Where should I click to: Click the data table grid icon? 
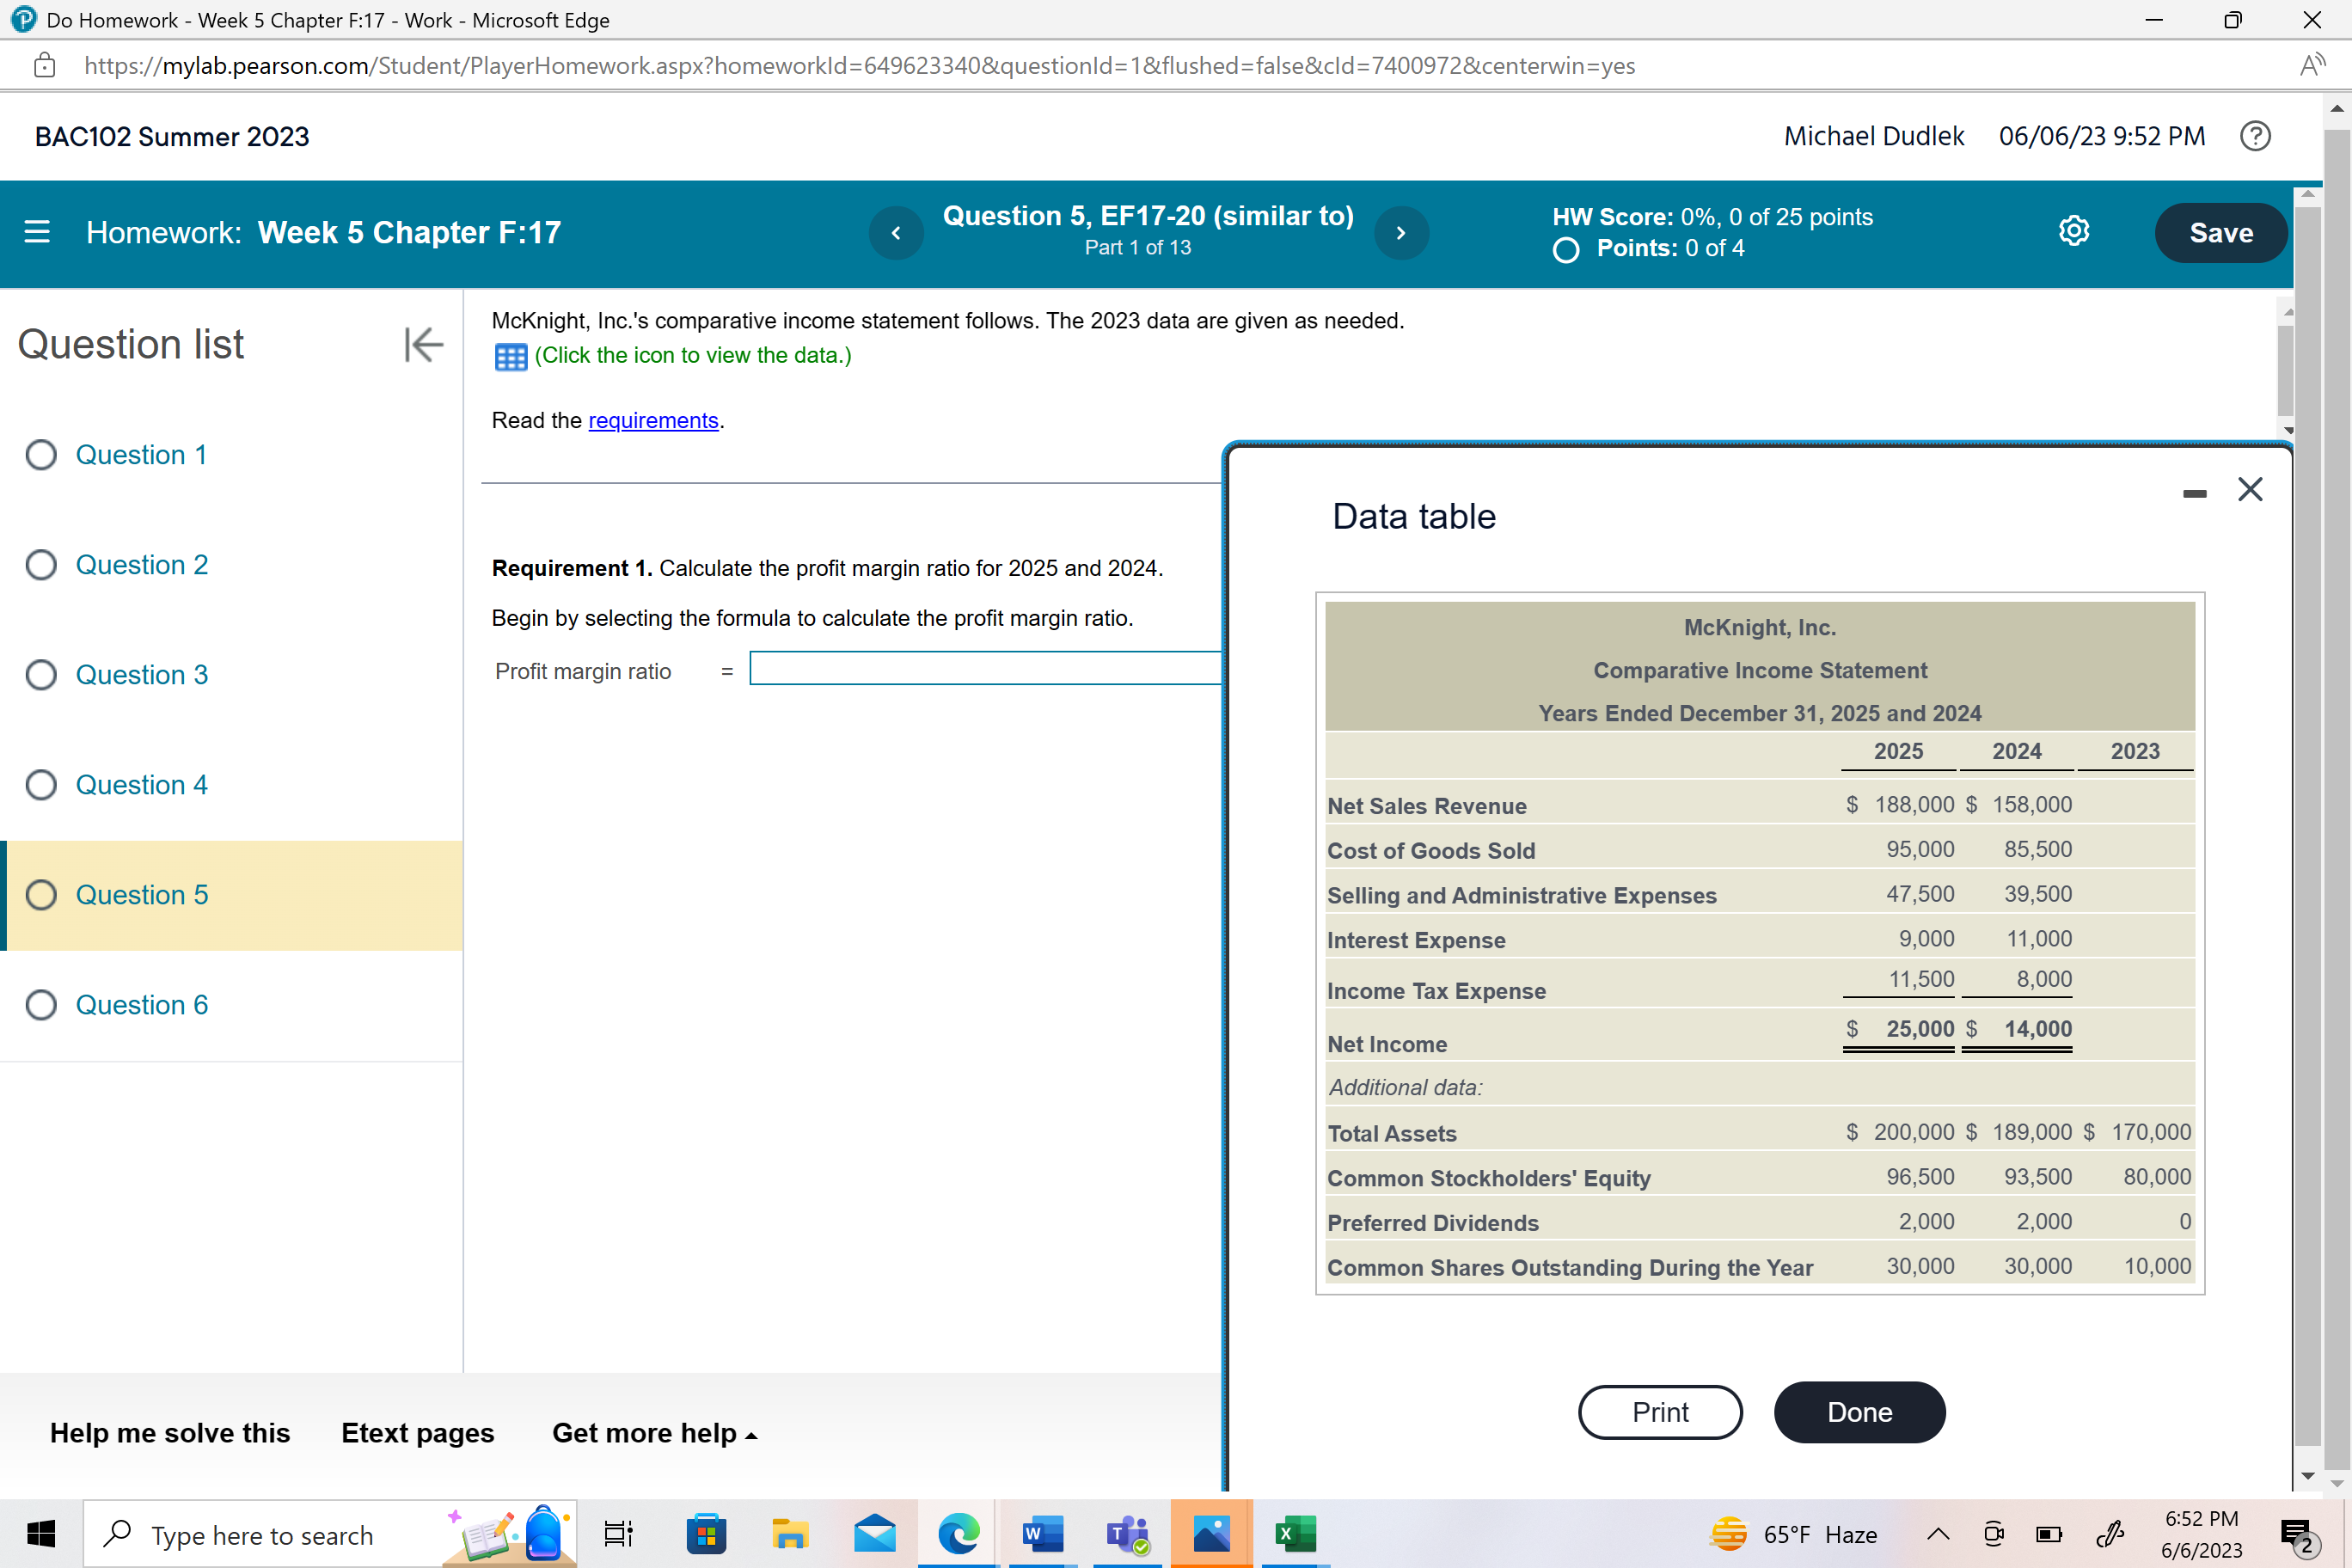click(x=510, y=357)
